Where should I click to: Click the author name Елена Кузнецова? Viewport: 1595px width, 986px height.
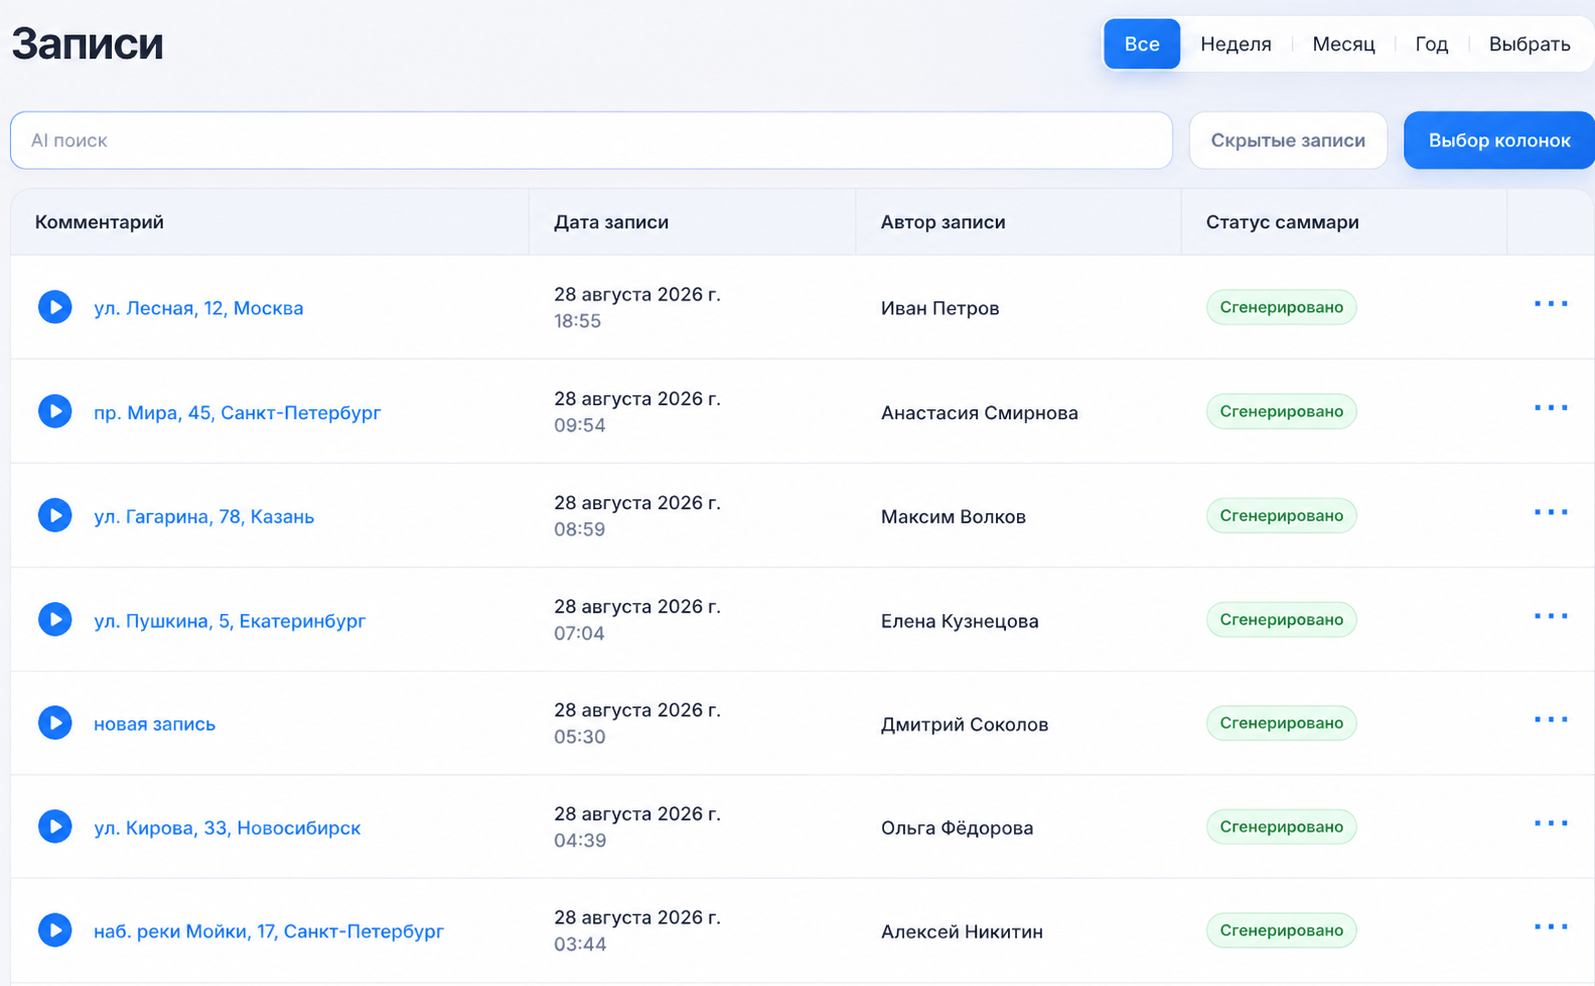click(x=959, y=620)
